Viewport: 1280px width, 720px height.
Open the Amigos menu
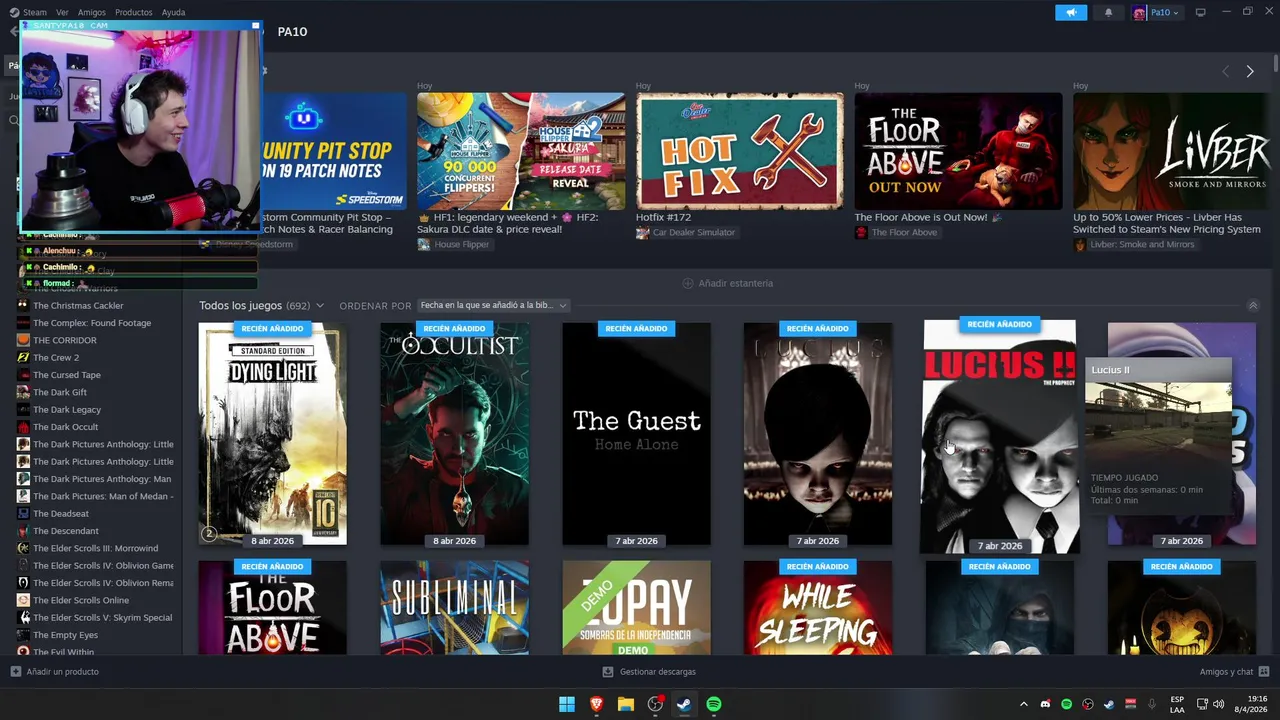tap(91, 12)
